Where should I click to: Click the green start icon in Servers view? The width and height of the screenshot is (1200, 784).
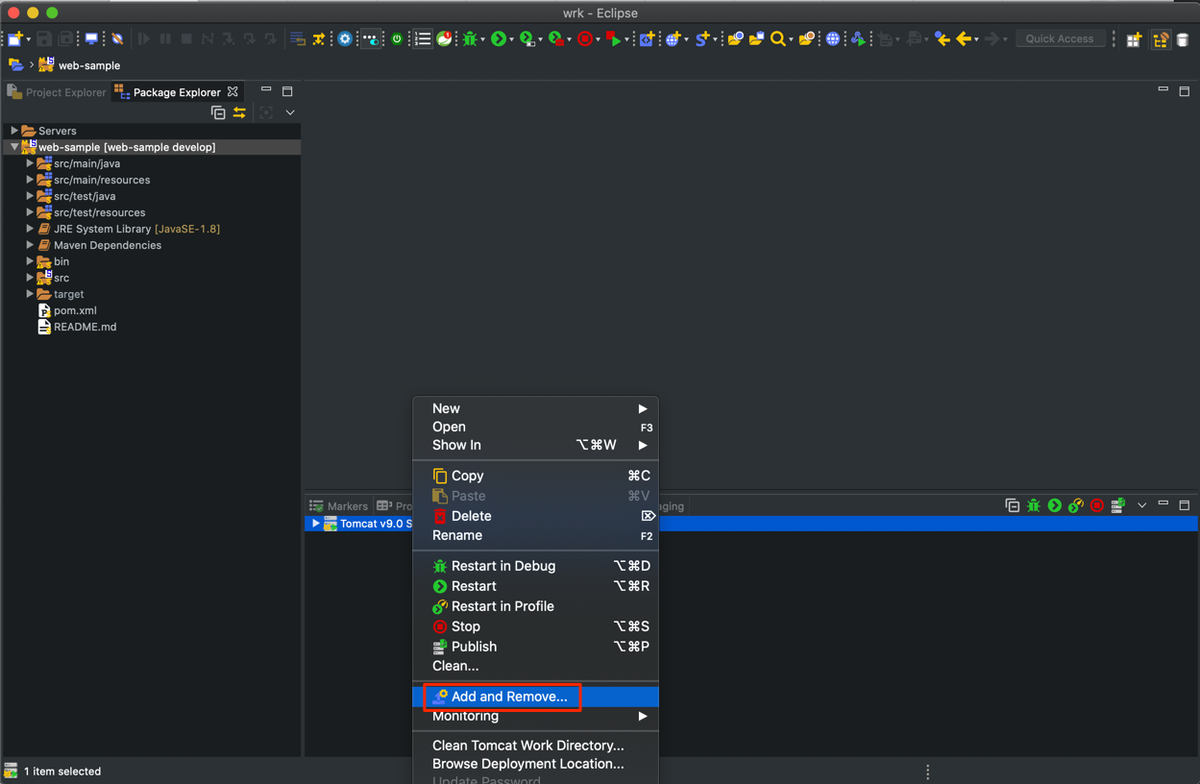pos(1055,505)
